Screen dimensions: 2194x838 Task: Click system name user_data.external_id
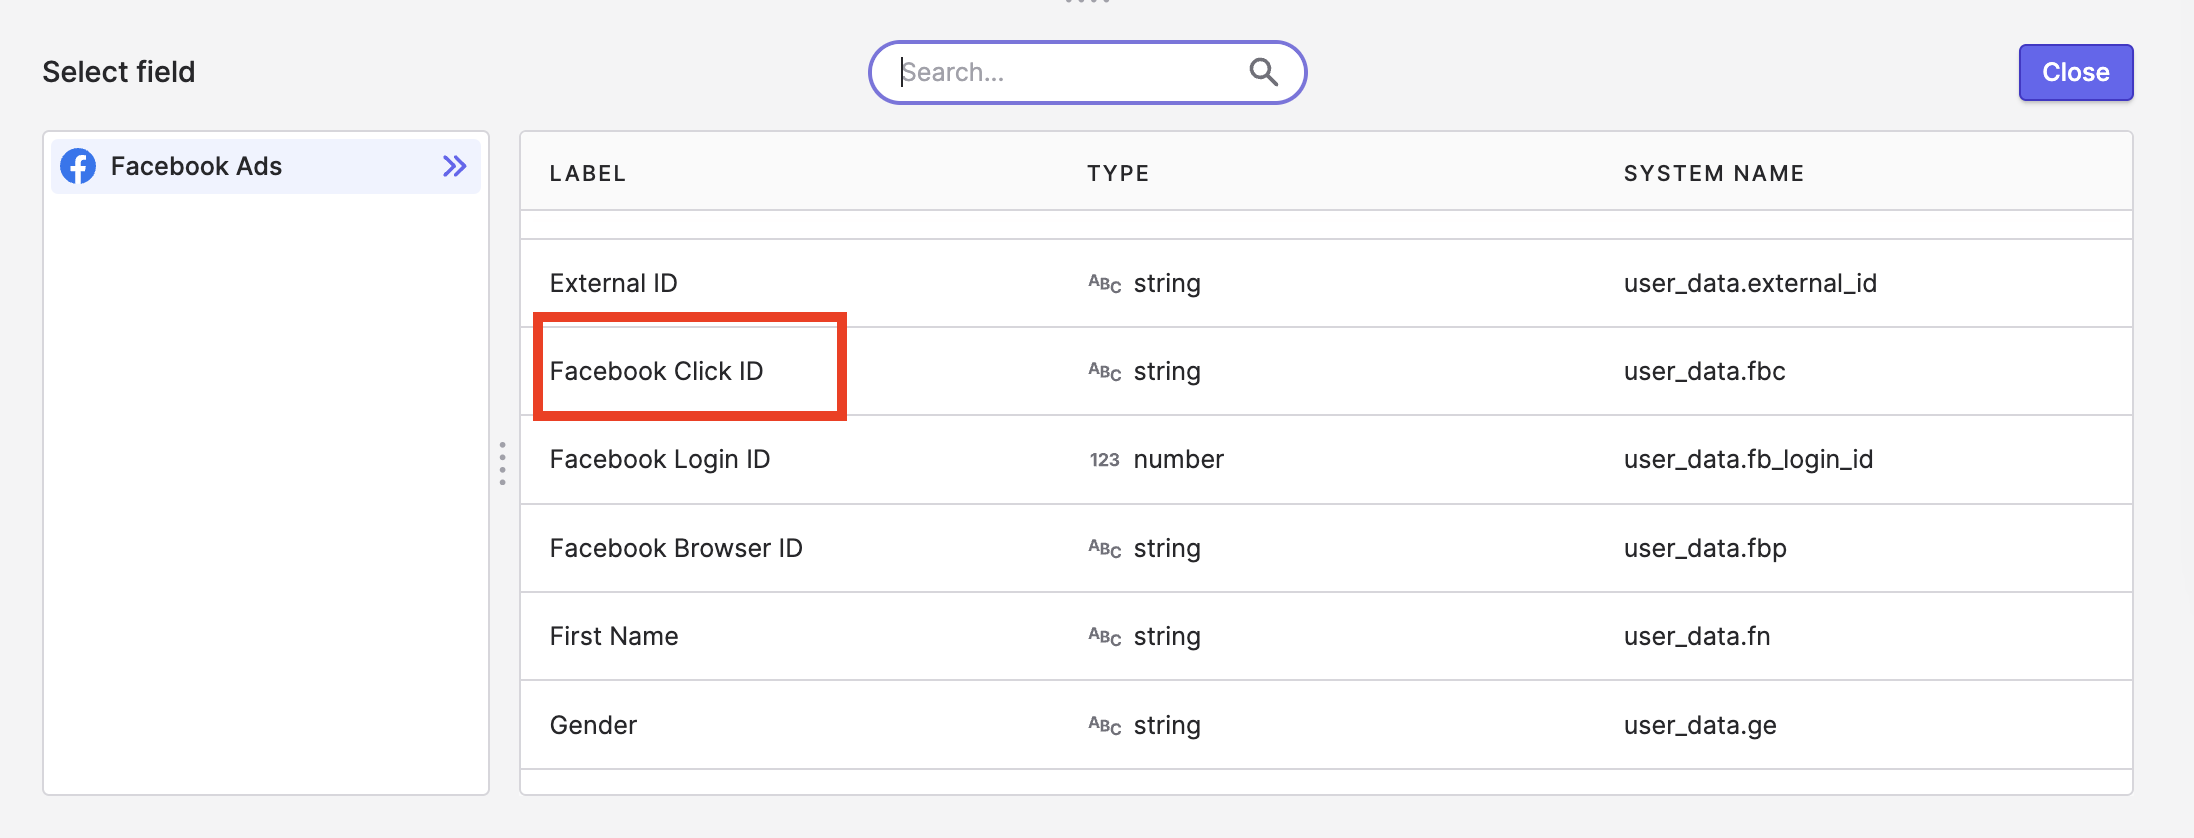point(1750,283)
